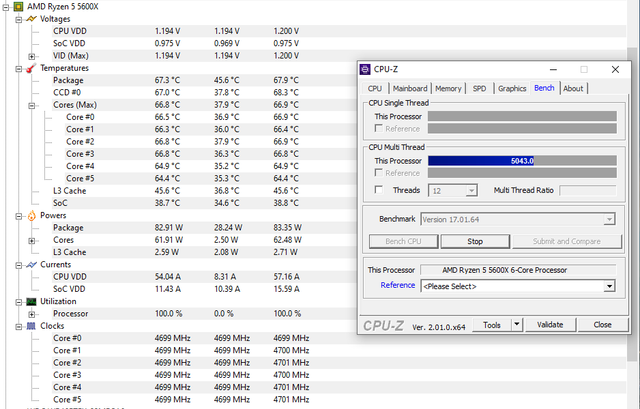Click the Tools button
This screenshot has width=640, height=409.
492,325
